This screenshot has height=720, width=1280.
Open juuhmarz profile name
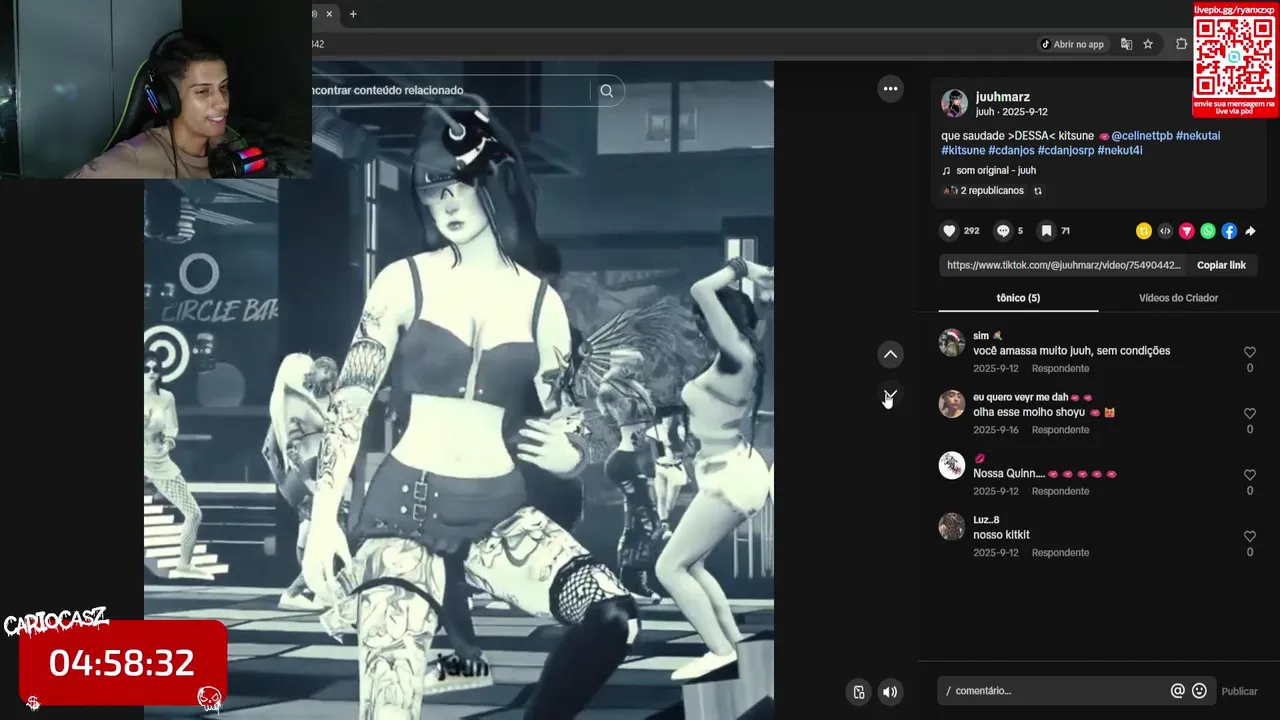coord(1003,97)
